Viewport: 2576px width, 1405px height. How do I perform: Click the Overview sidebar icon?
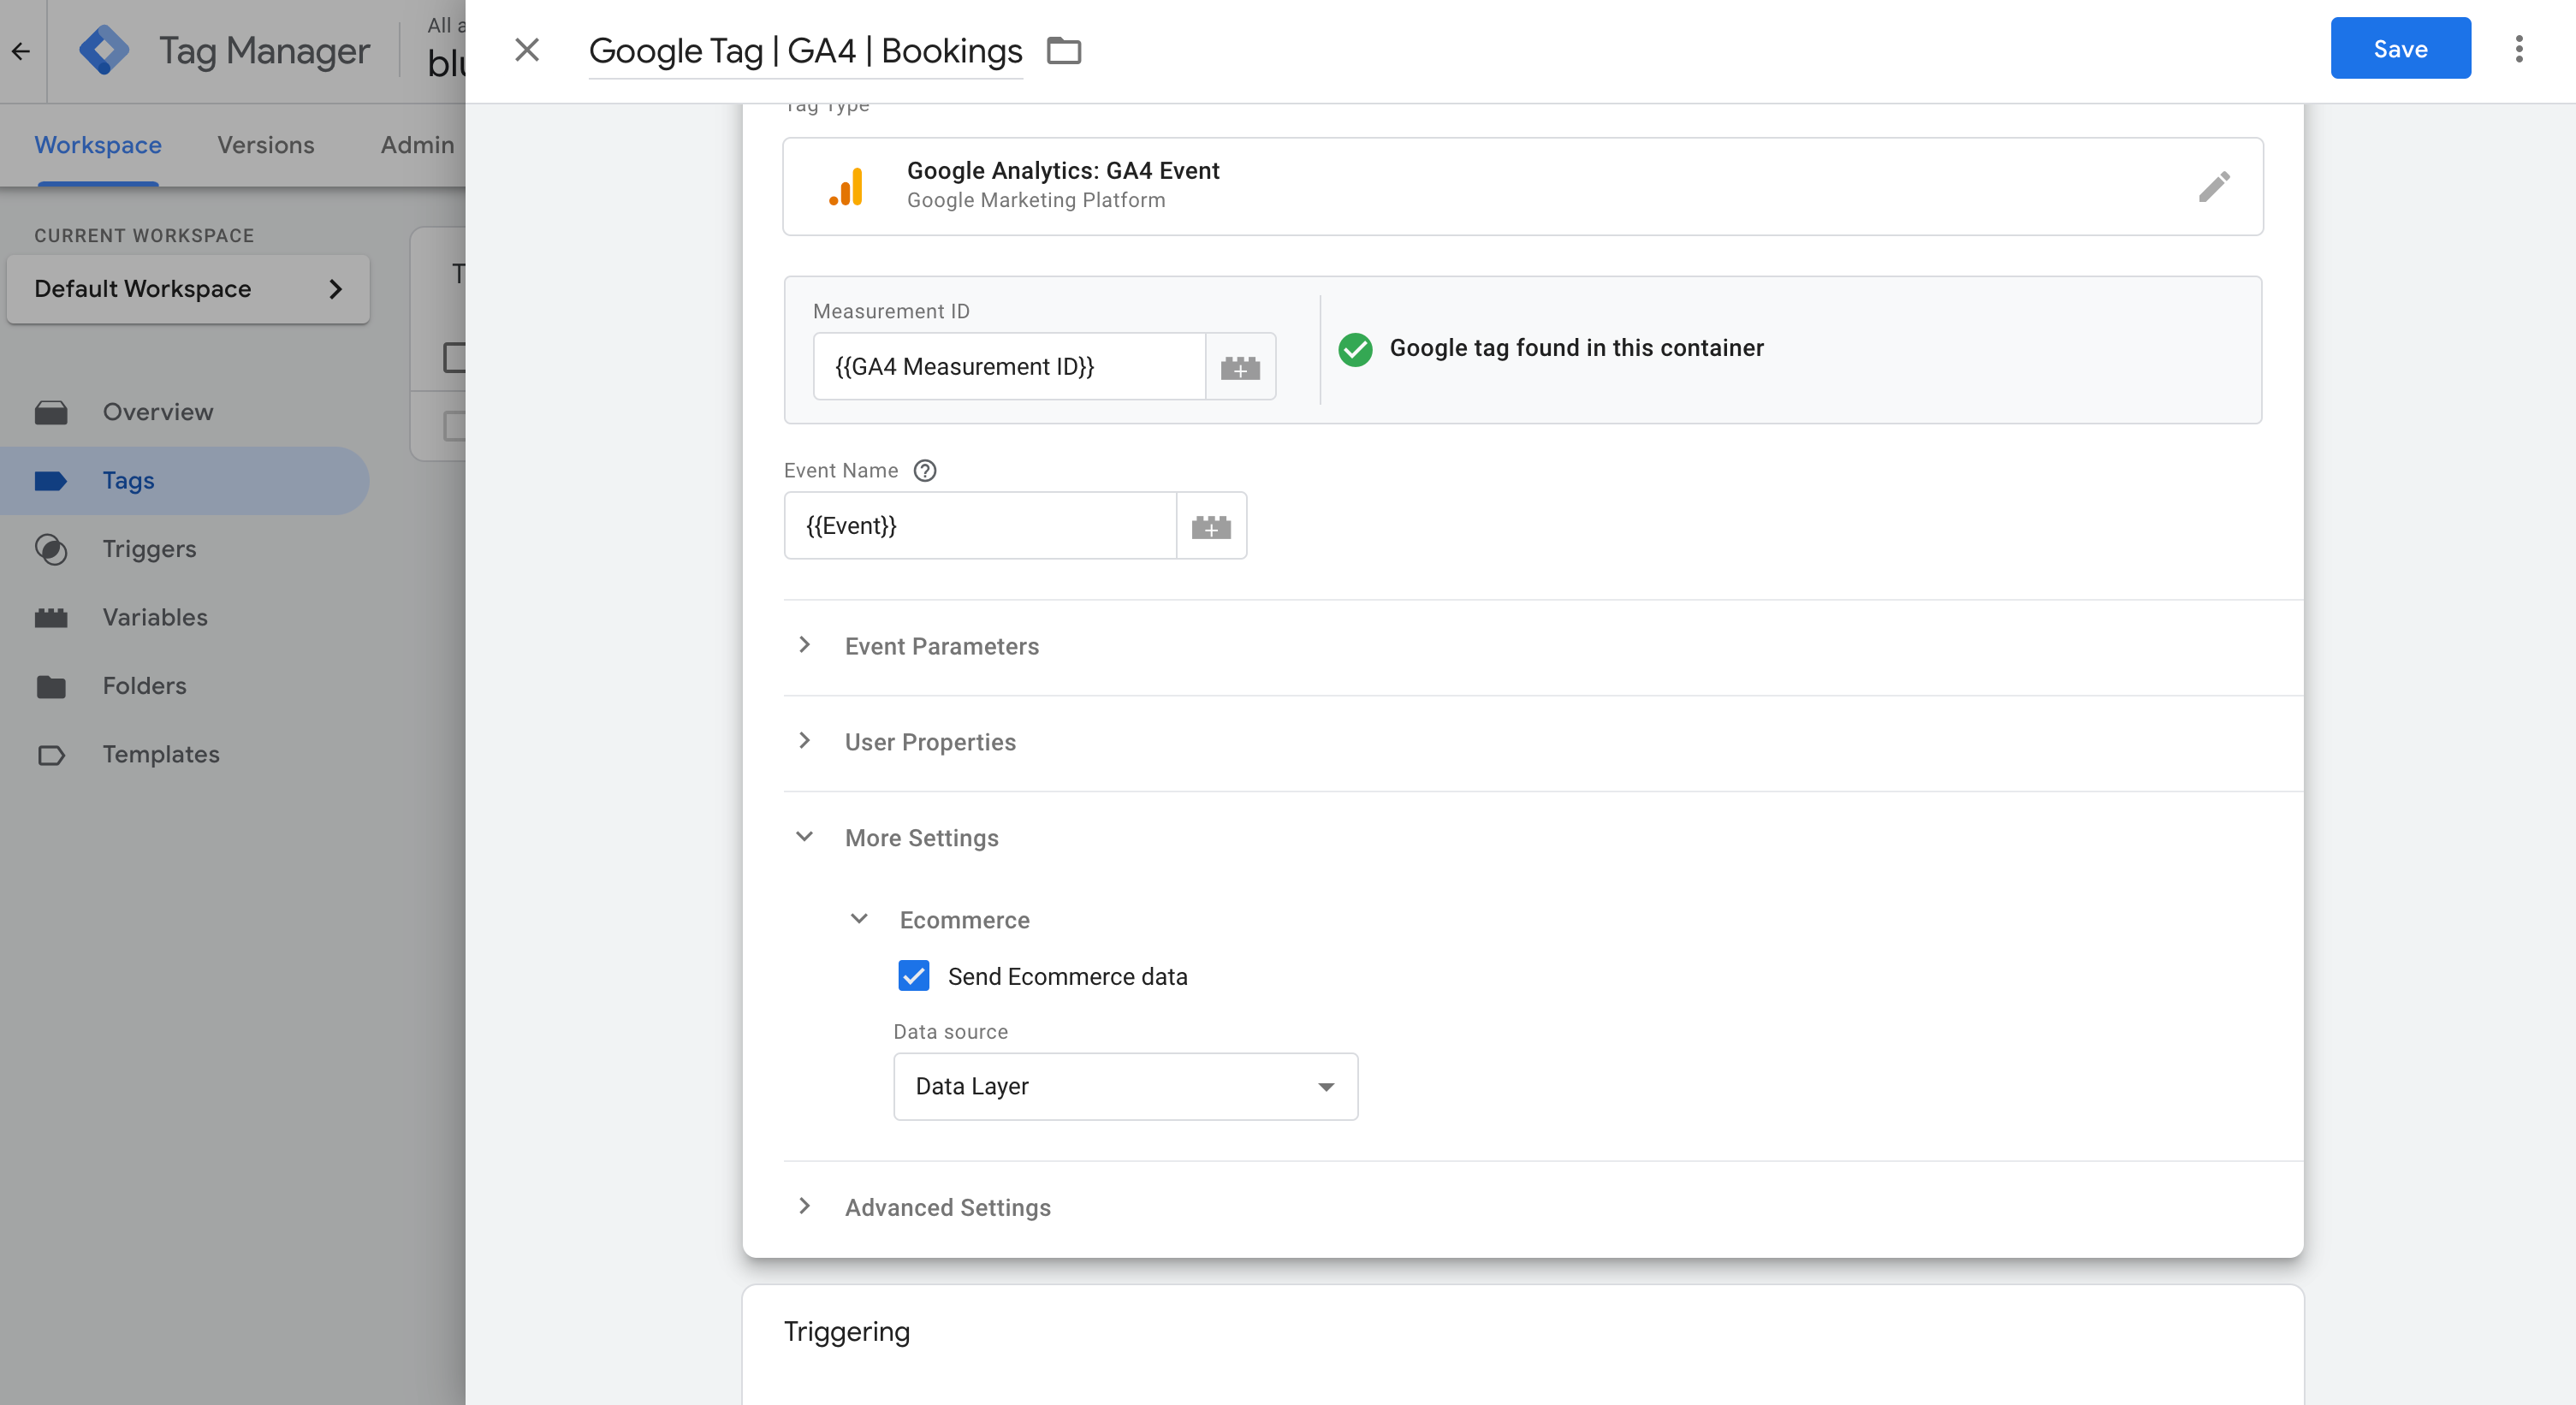[x=51, y=413]
